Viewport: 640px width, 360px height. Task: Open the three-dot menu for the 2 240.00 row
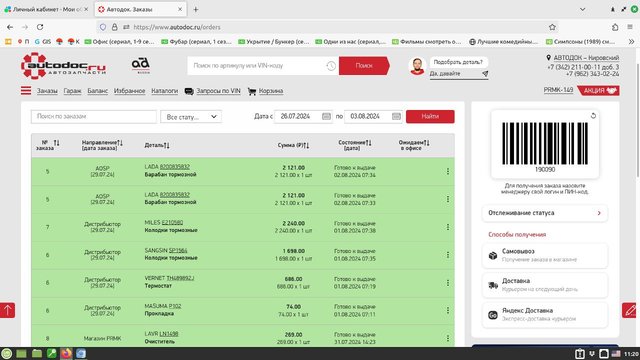(x=448, y=227)
